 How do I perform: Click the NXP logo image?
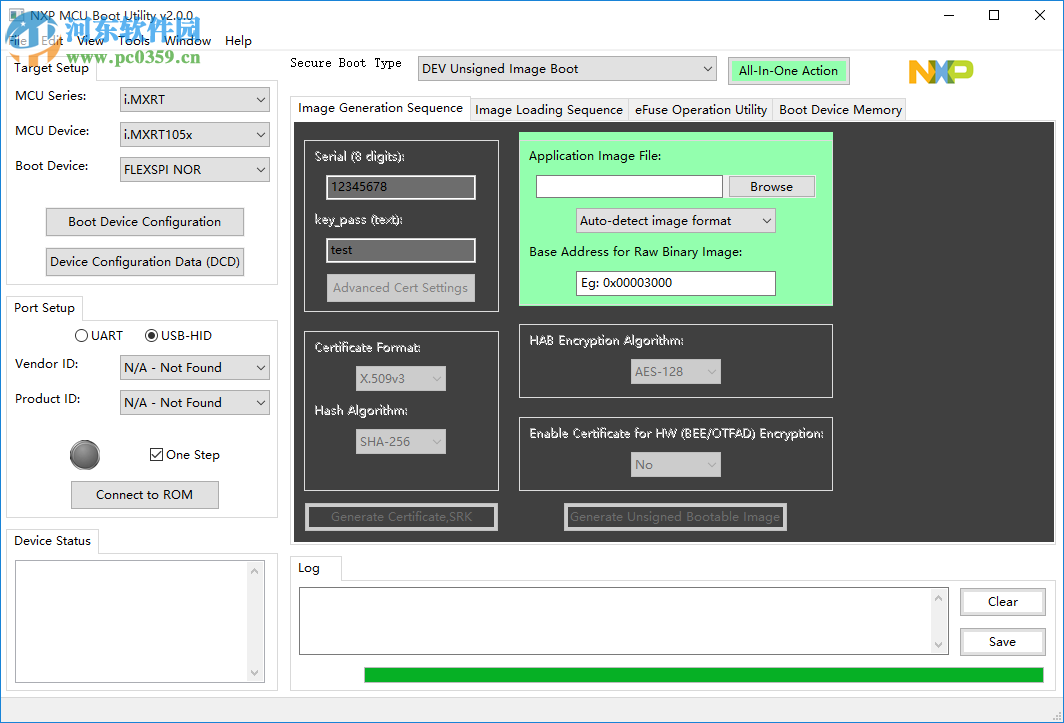(x=939, y=71)
